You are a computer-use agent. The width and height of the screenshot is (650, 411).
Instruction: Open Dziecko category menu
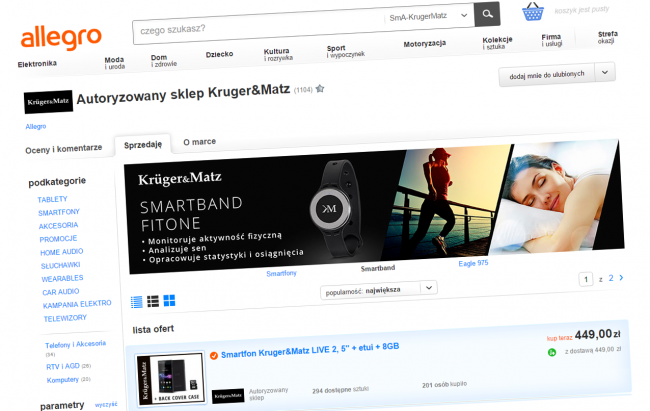click(x=219, y=54)
